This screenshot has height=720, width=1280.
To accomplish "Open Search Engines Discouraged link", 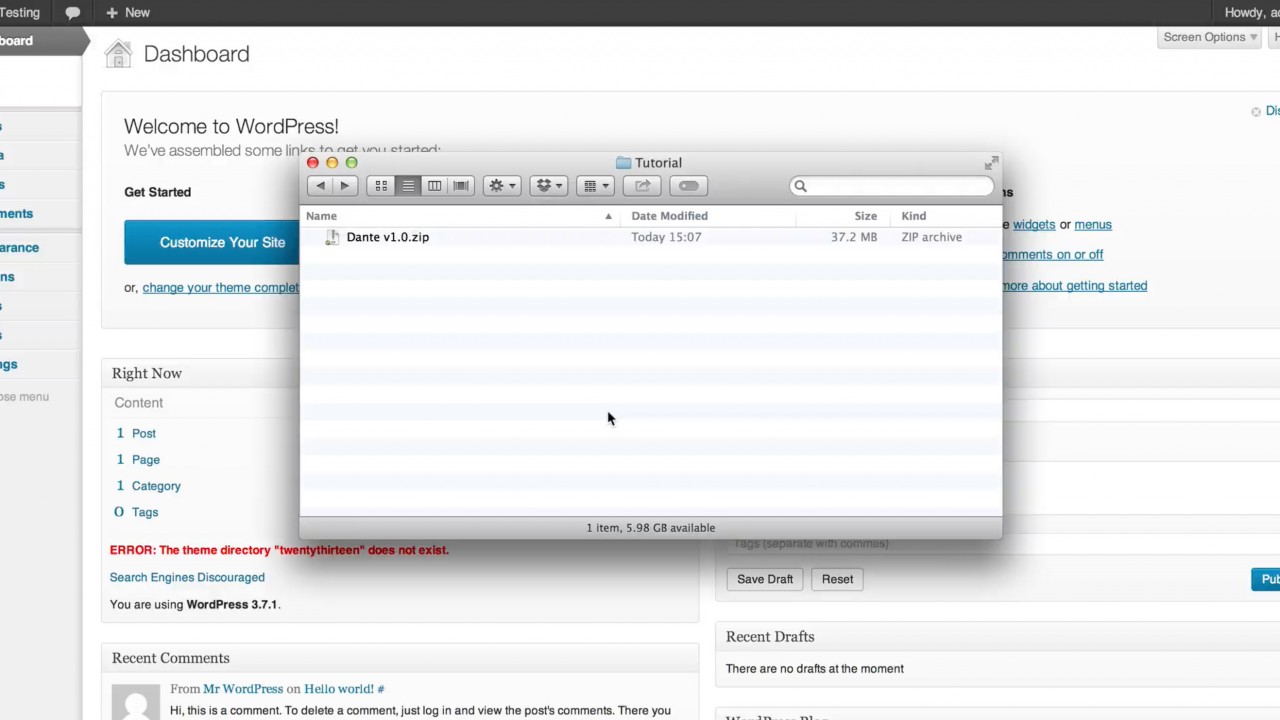I will [x=187, y=578].
